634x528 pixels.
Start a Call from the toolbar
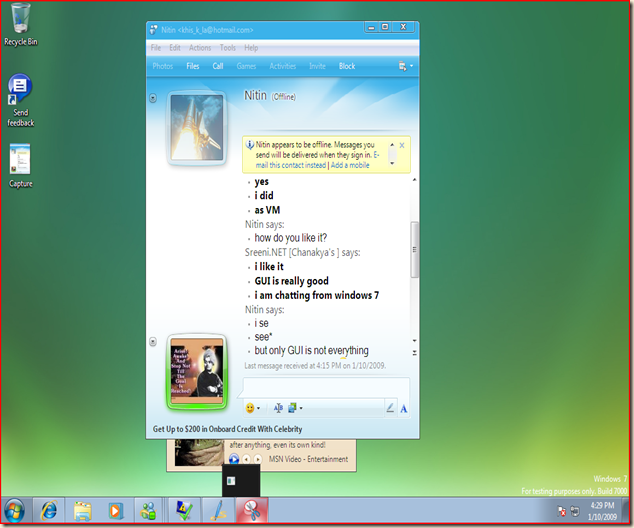tap(218, 66)
